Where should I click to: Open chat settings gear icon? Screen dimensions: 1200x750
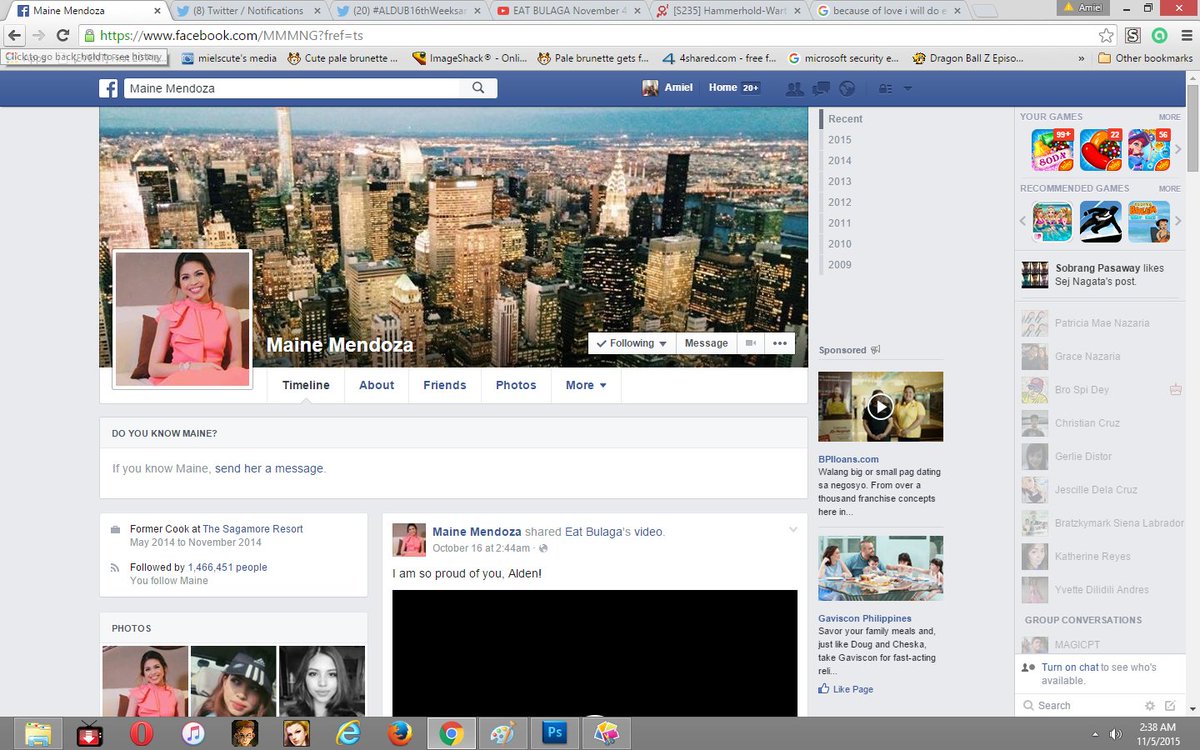1150,705
